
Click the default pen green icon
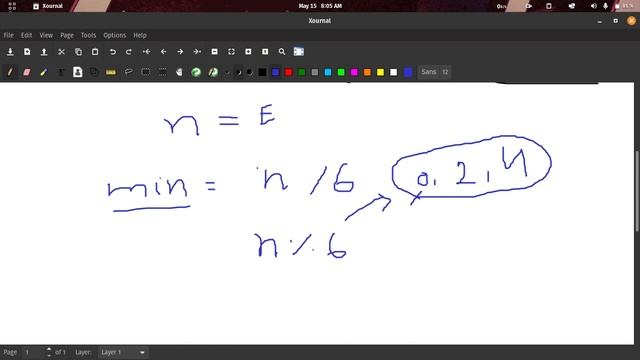[213, 72]
